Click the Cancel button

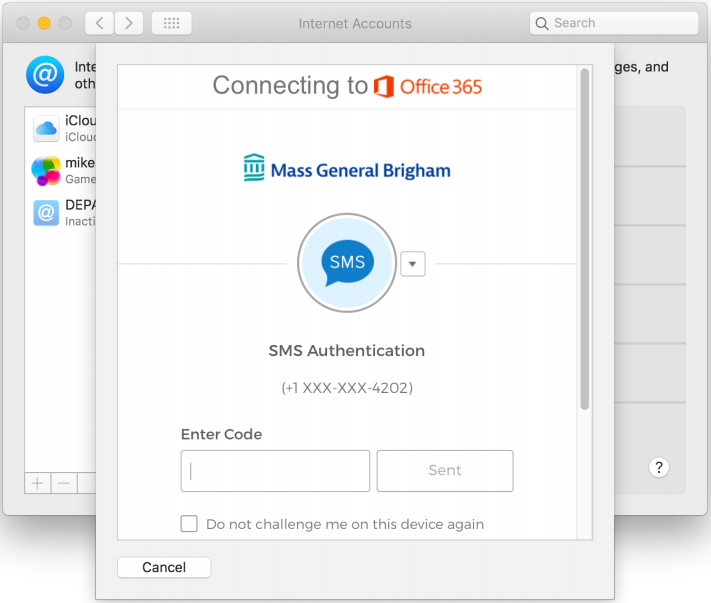(164, 567)
